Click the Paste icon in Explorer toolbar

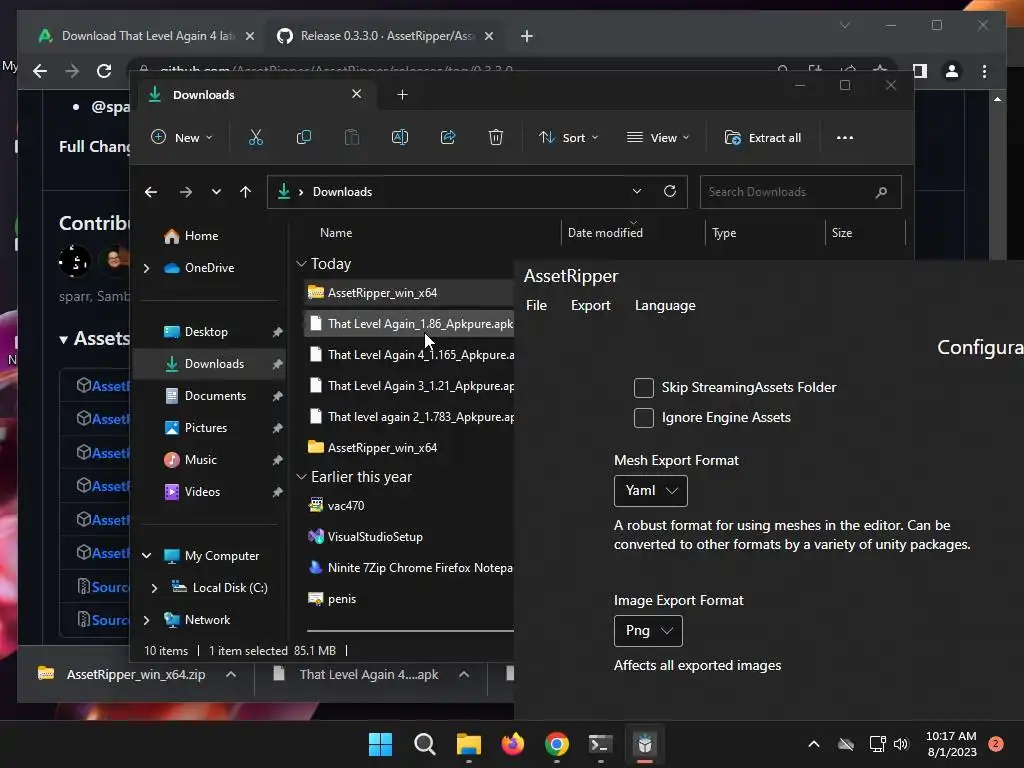click(x=352, y=137)
